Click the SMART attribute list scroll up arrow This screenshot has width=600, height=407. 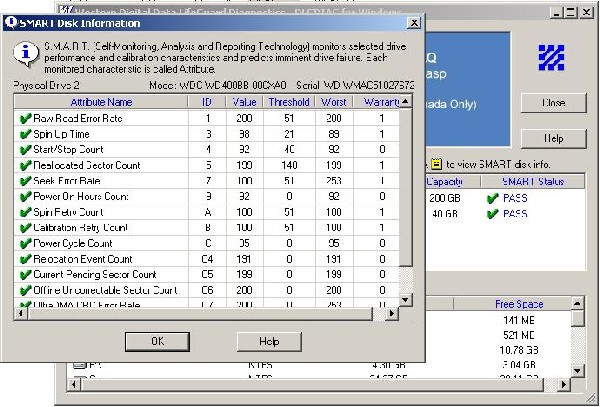pos(406,102)
